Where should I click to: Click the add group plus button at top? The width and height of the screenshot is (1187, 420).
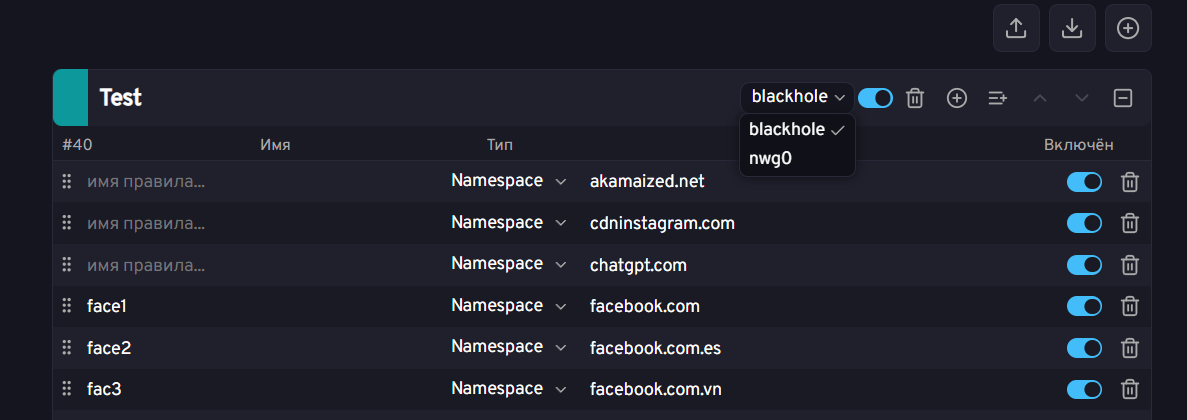pyautogui.click(x=1128, y=28)
